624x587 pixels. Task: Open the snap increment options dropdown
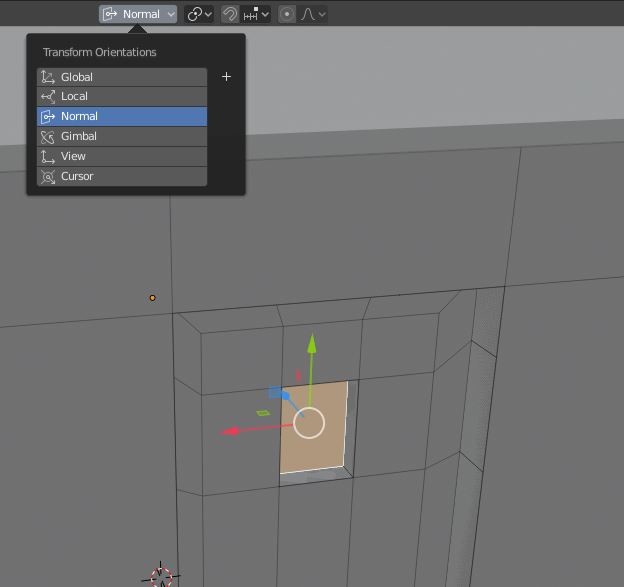click(256, 14)
